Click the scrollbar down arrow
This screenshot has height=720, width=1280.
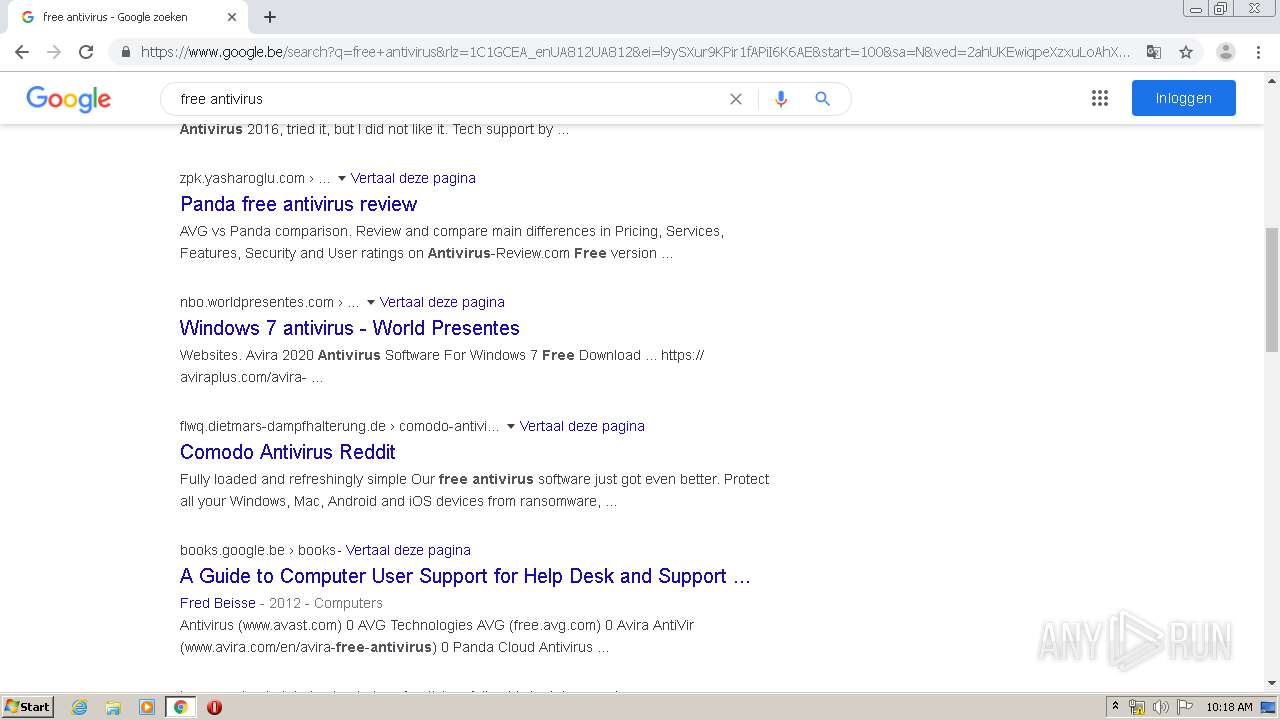[x=1272, y=683]
